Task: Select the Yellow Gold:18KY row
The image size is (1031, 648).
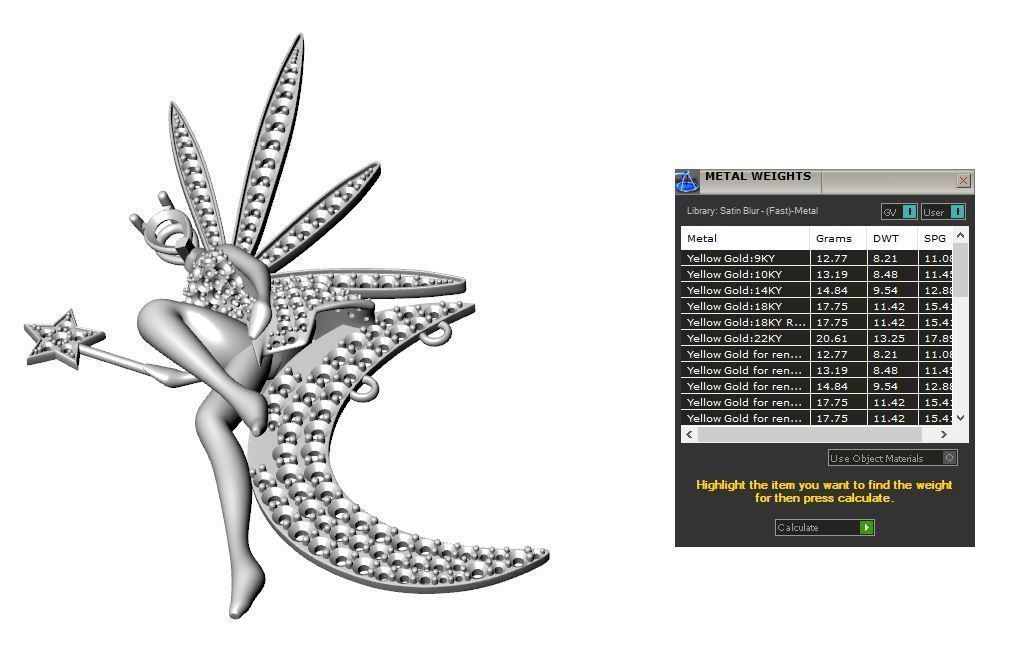Action: click(x=817, y=306)
